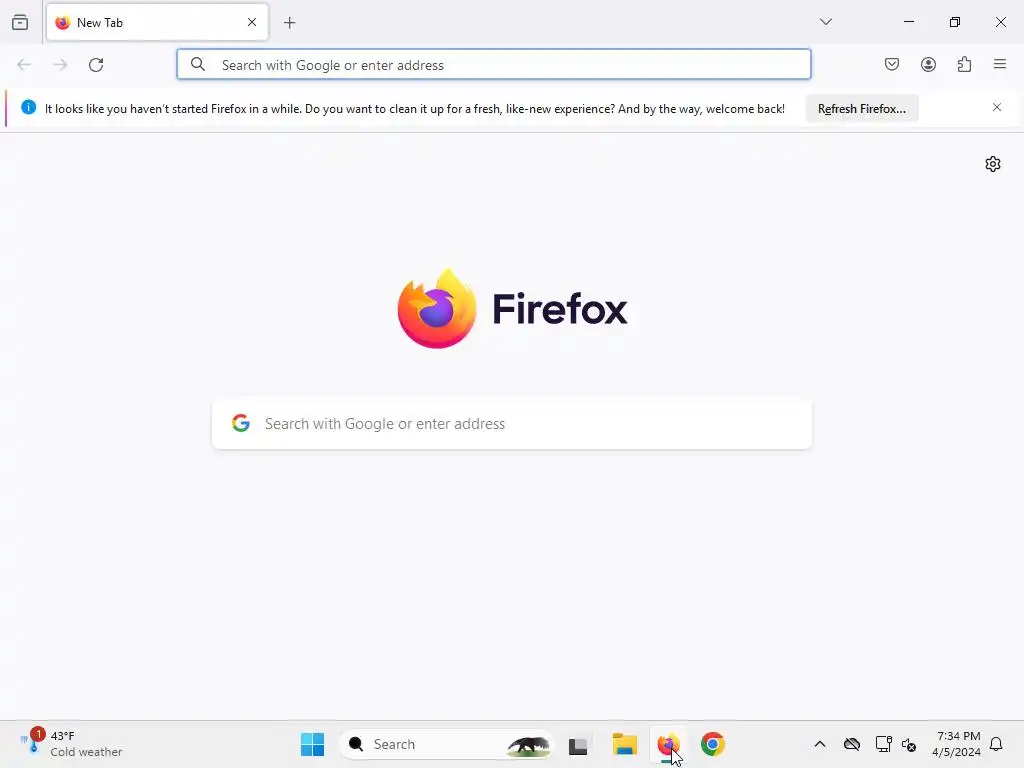Reload the current page
Viewport: 1024px width, 768px height.
(x=96, y=65)
